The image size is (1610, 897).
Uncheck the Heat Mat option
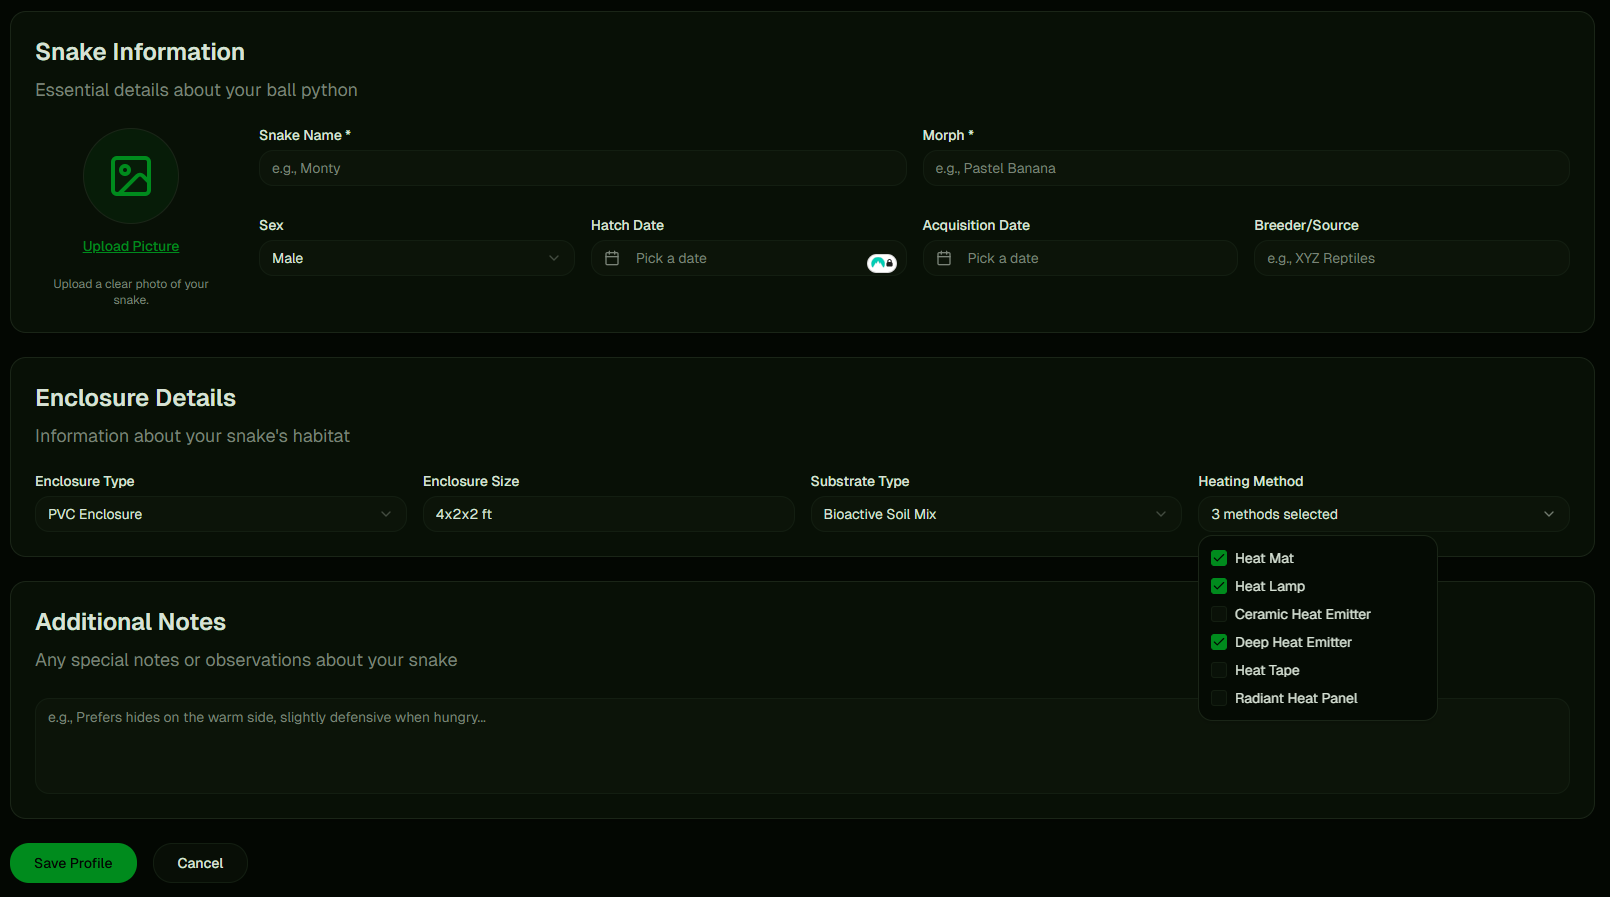1219,558
